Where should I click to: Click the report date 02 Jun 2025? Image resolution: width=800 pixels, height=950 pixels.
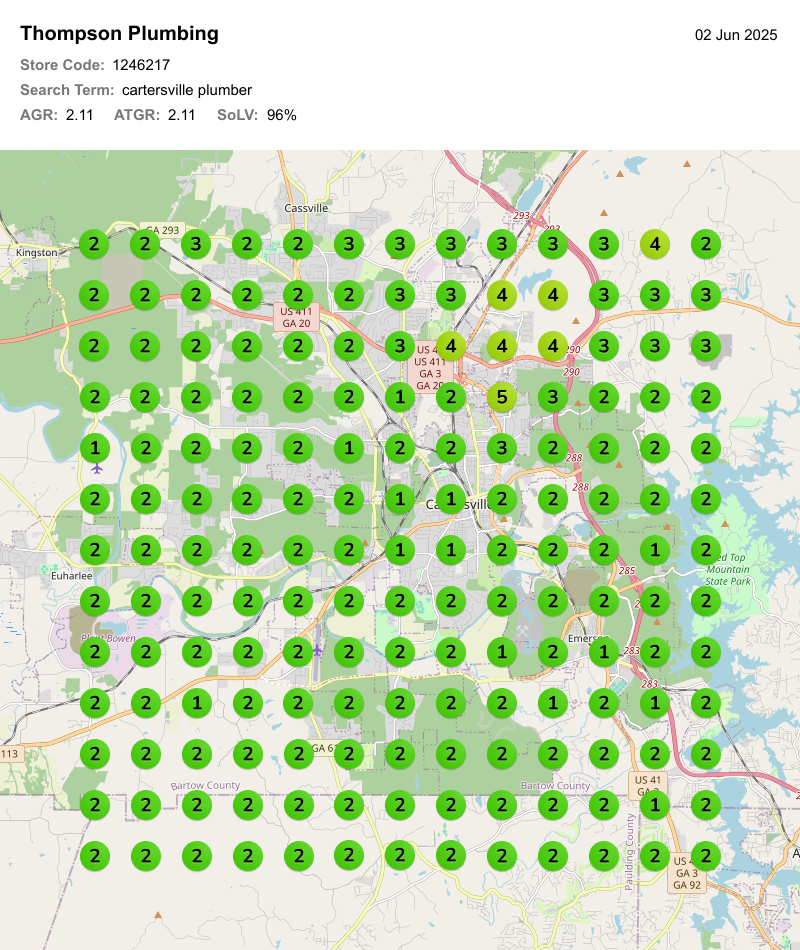coord(736,35)
